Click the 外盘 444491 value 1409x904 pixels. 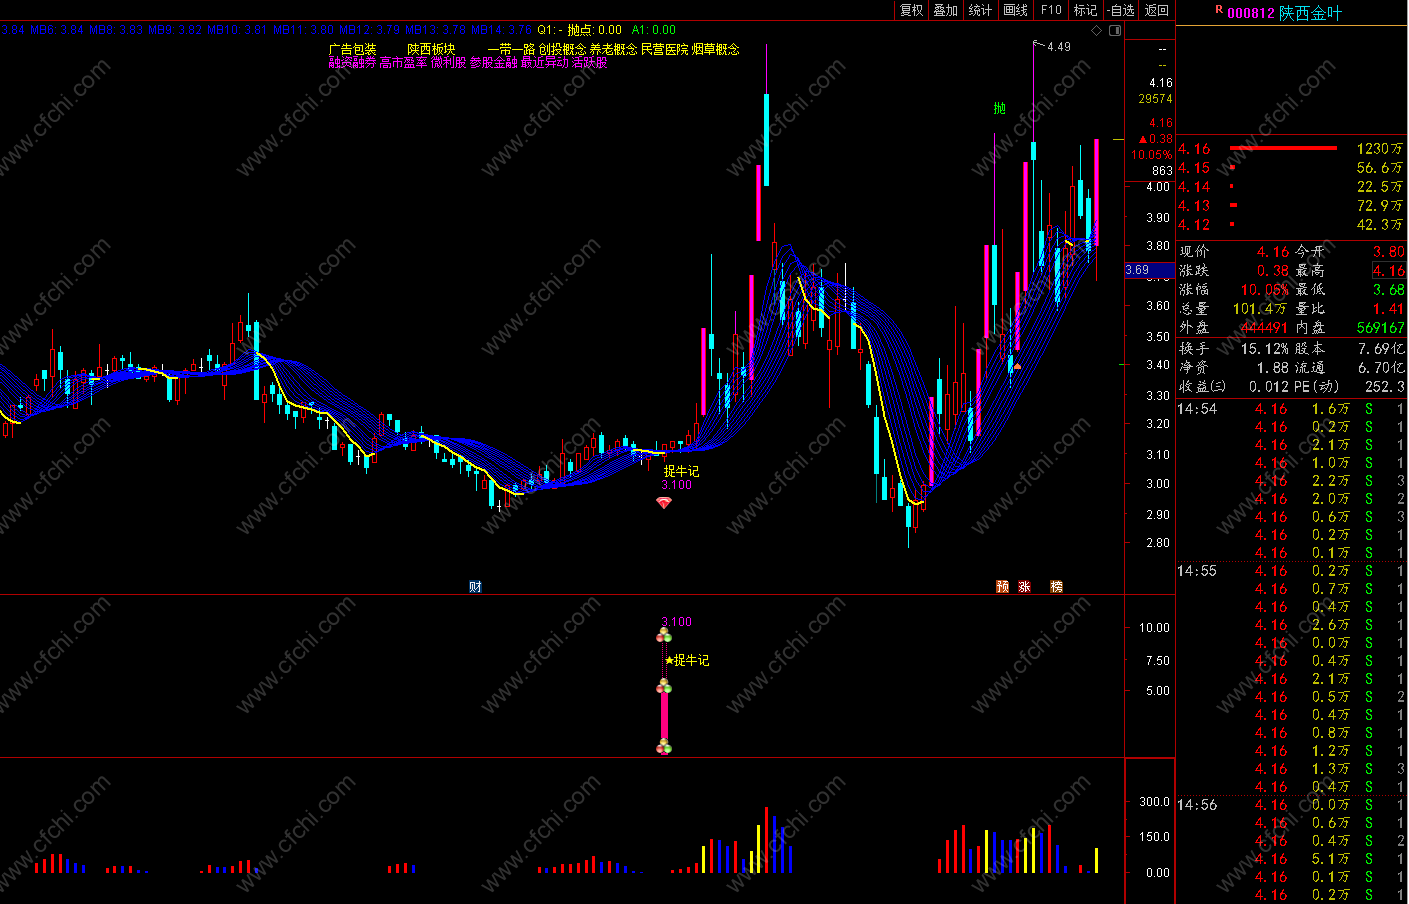tap(1264, 328)
